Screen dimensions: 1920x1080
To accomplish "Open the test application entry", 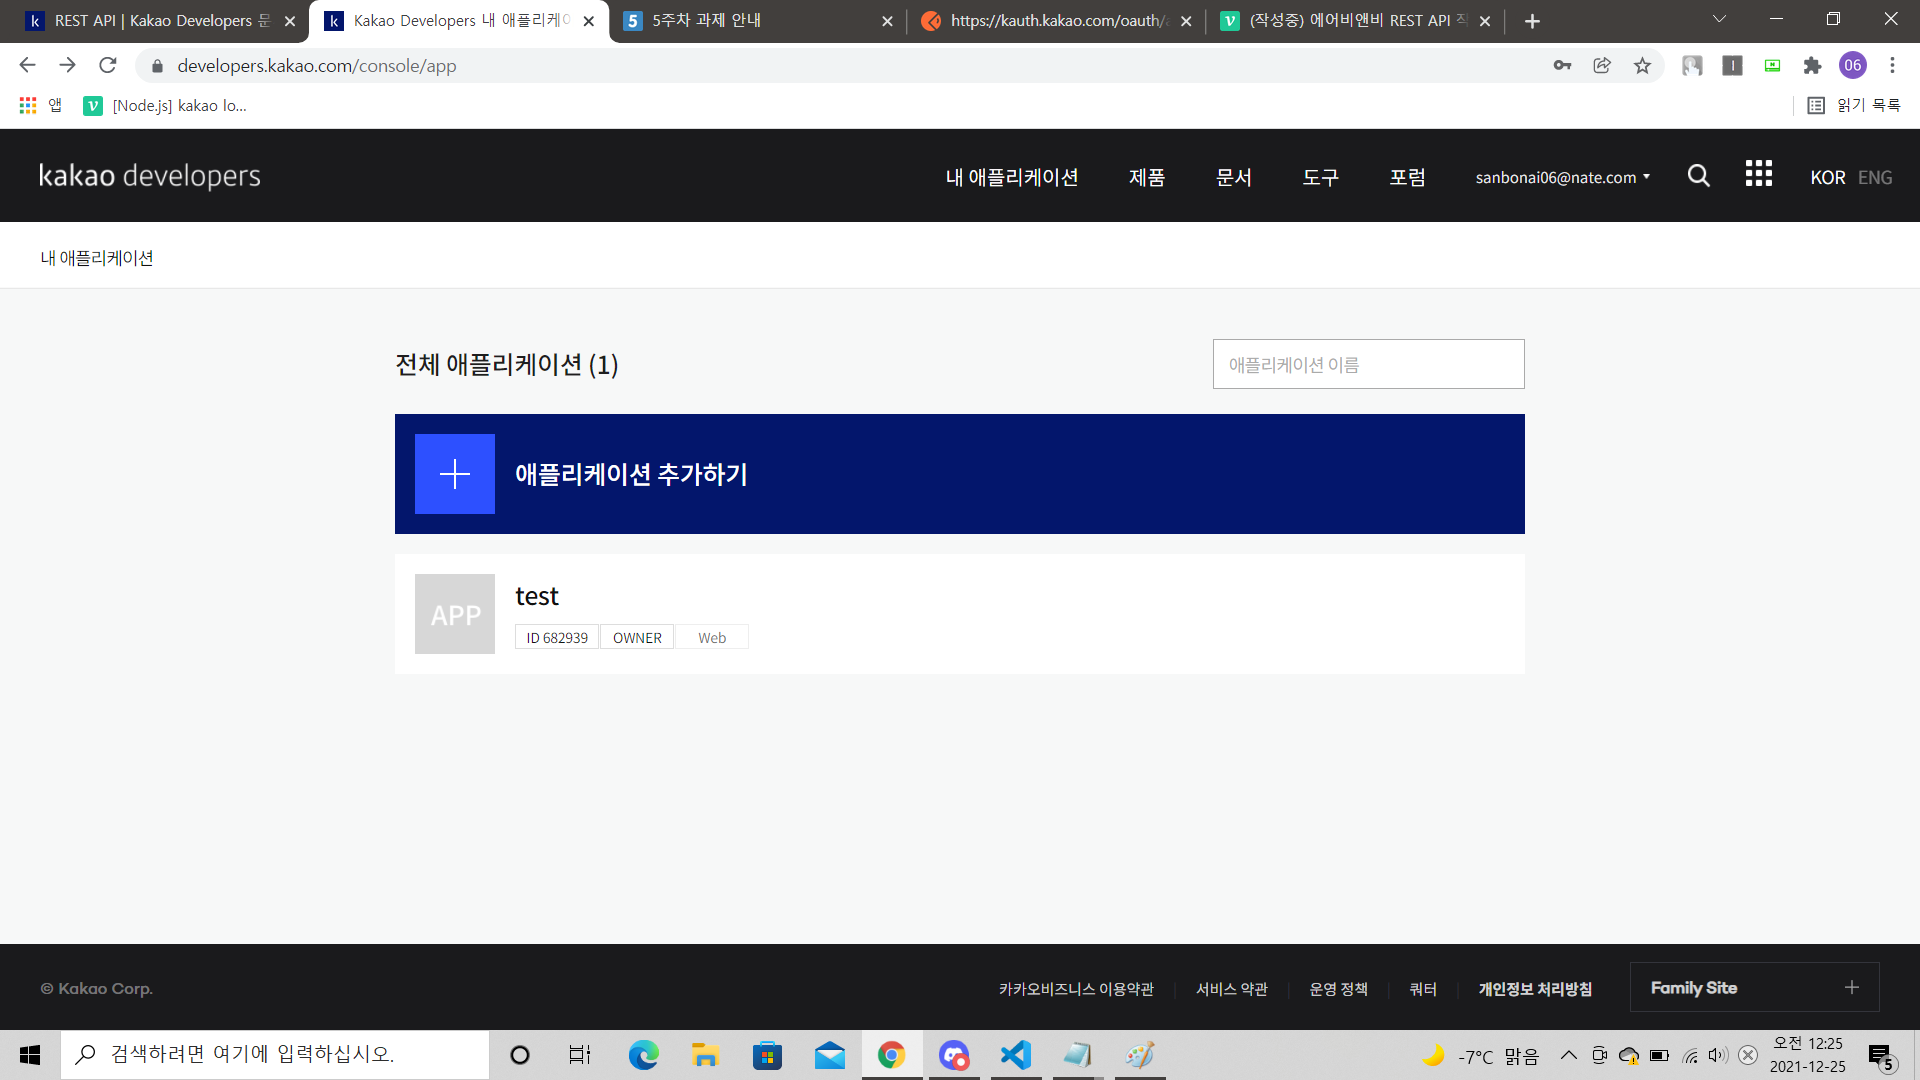I will 537,596.
